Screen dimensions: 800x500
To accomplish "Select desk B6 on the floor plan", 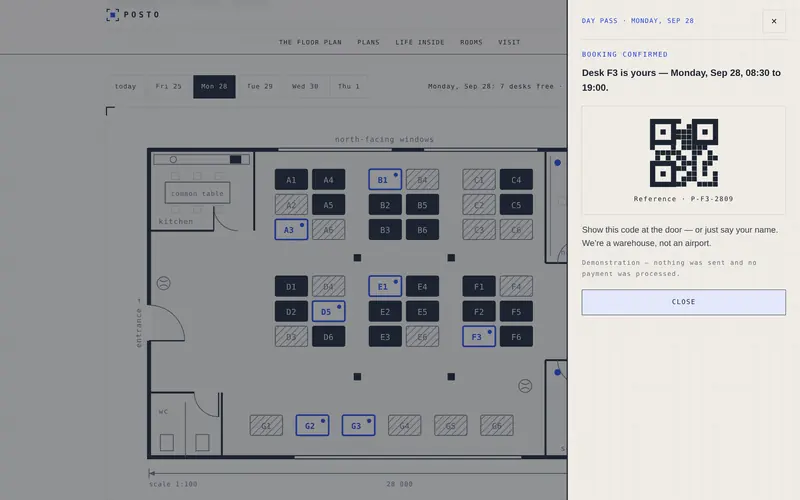I will tap(422, 230).
